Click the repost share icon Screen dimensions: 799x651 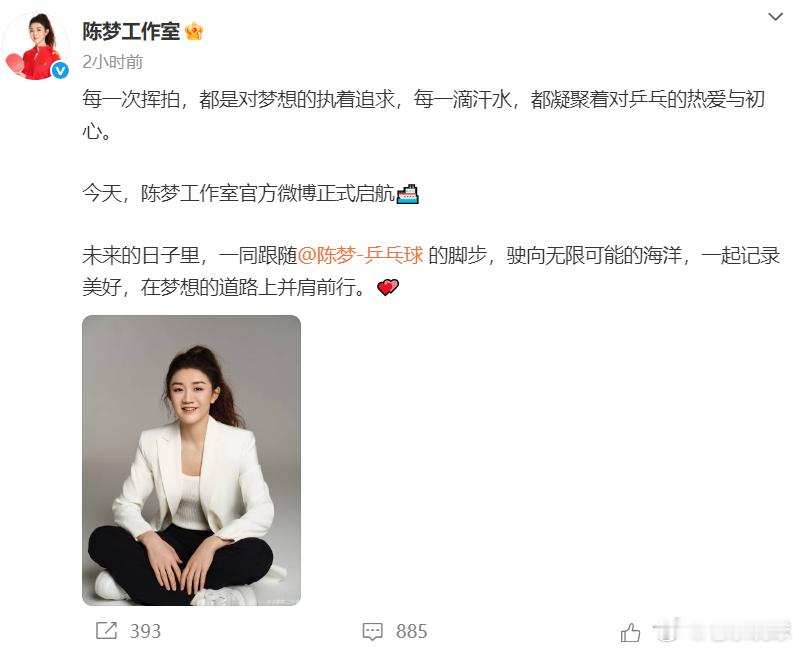106,631
